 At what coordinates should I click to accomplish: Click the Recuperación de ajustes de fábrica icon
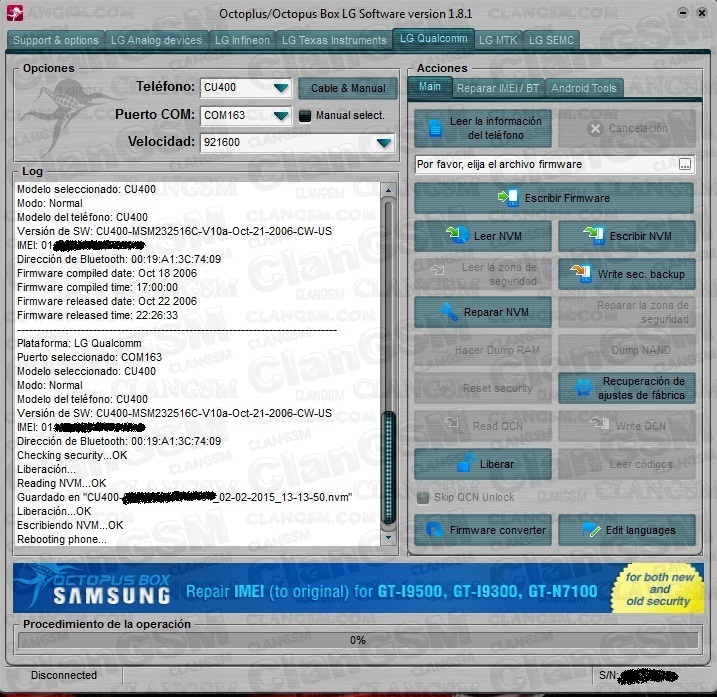click(584, 388)
